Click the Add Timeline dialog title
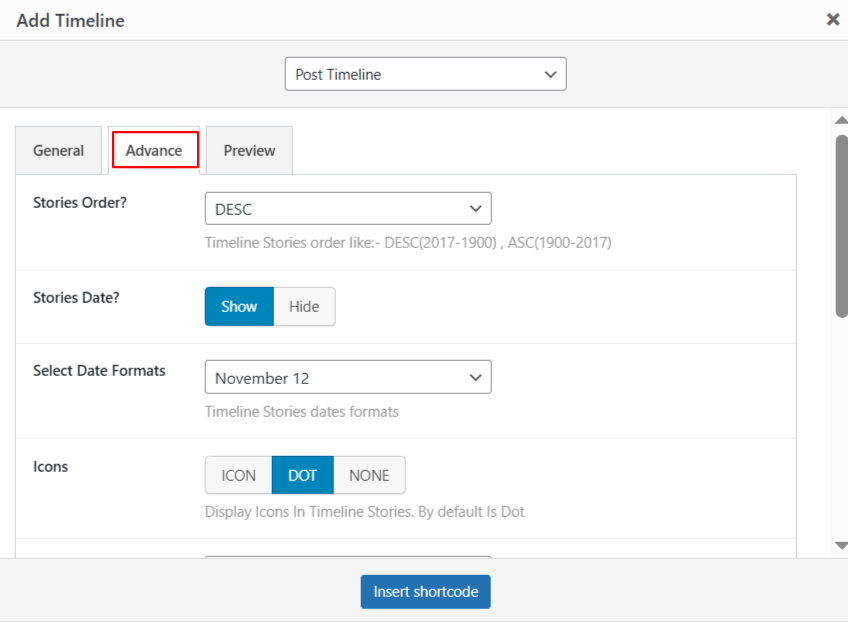 71,20
